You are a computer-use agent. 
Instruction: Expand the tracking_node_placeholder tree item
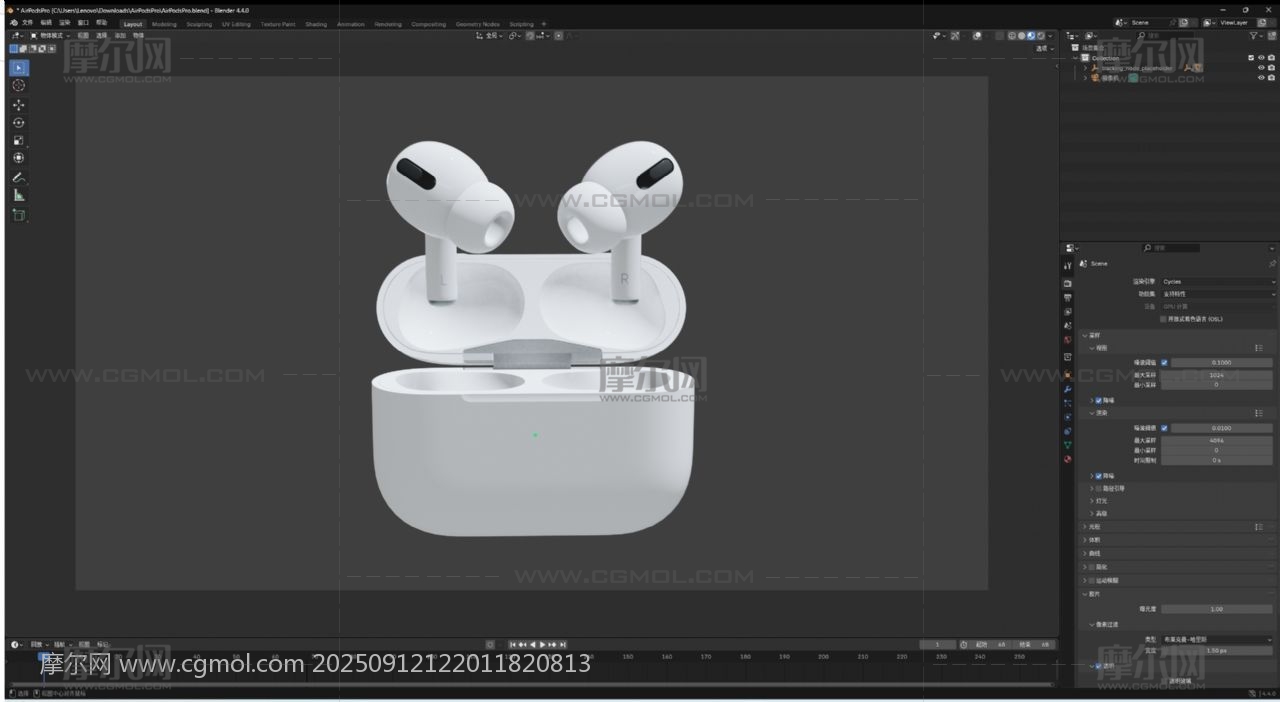pyautogui.click(x=1085, y=68)
